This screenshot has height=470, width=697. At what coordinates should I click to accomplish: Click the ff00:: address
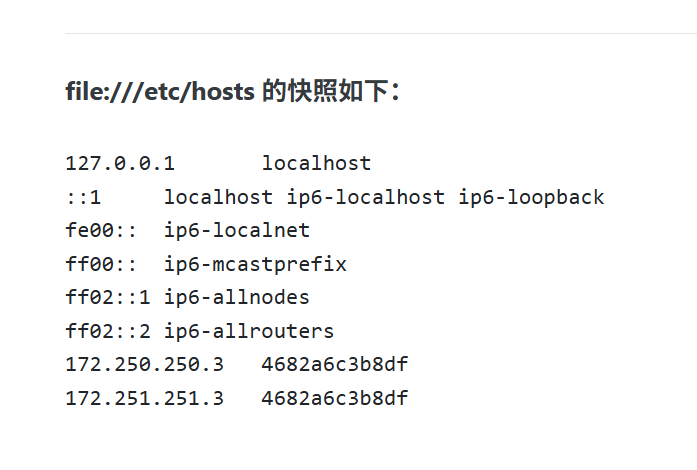click(101, 264)
